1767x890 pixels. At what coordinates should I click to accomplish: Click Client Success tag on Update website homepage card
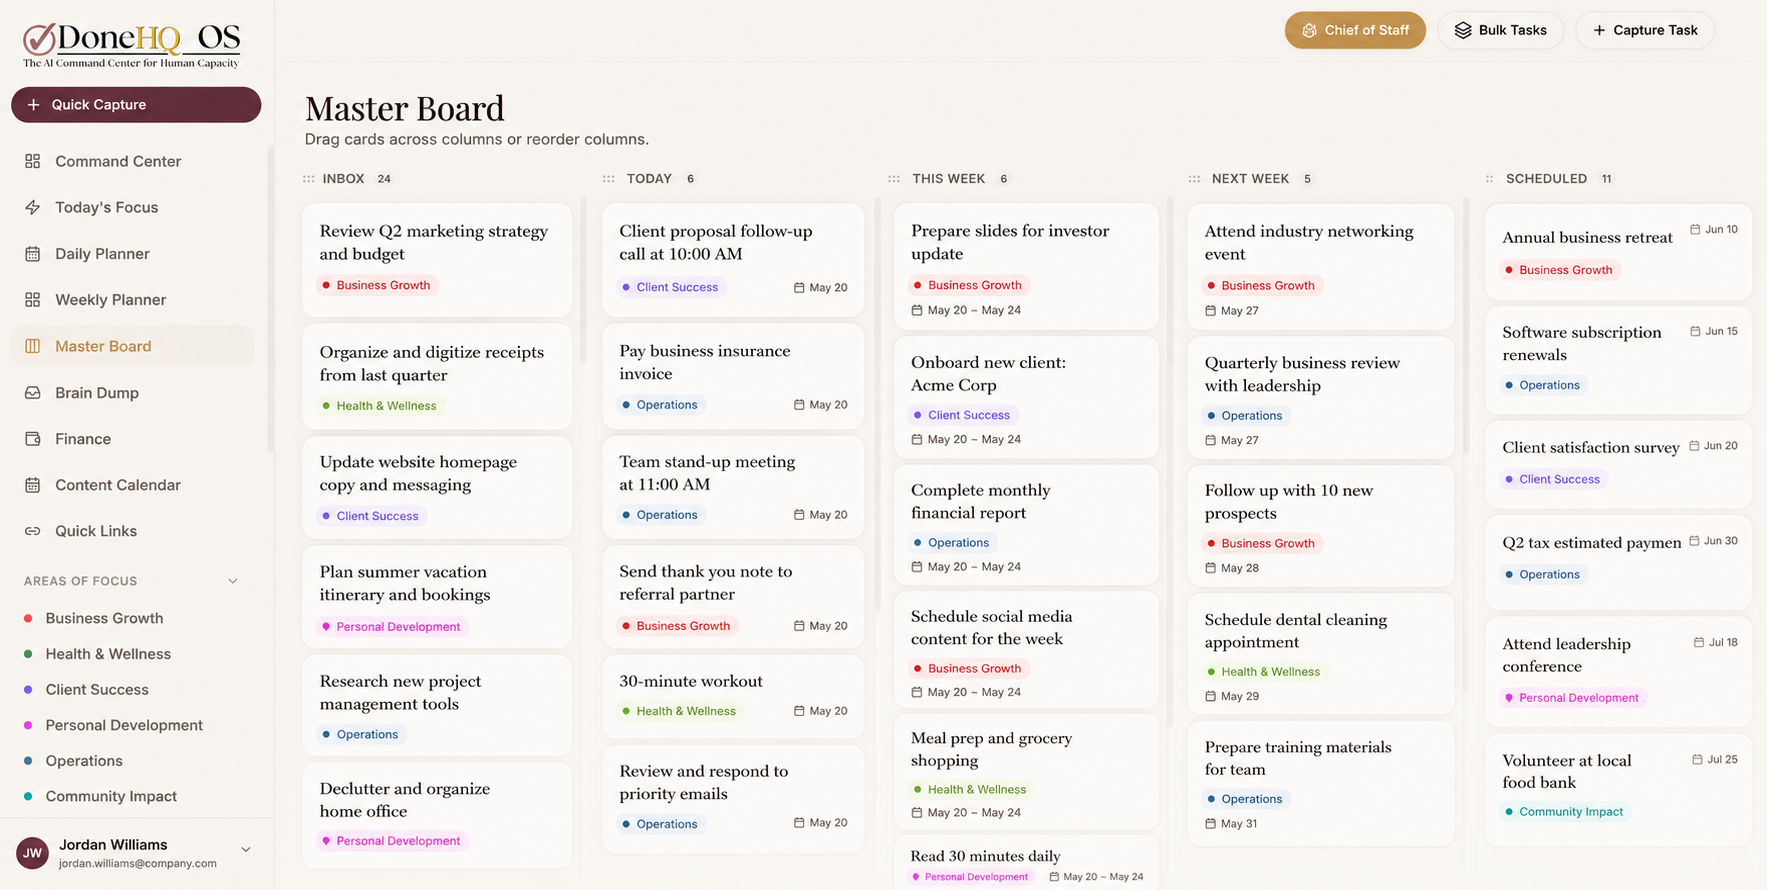(370, 516)
